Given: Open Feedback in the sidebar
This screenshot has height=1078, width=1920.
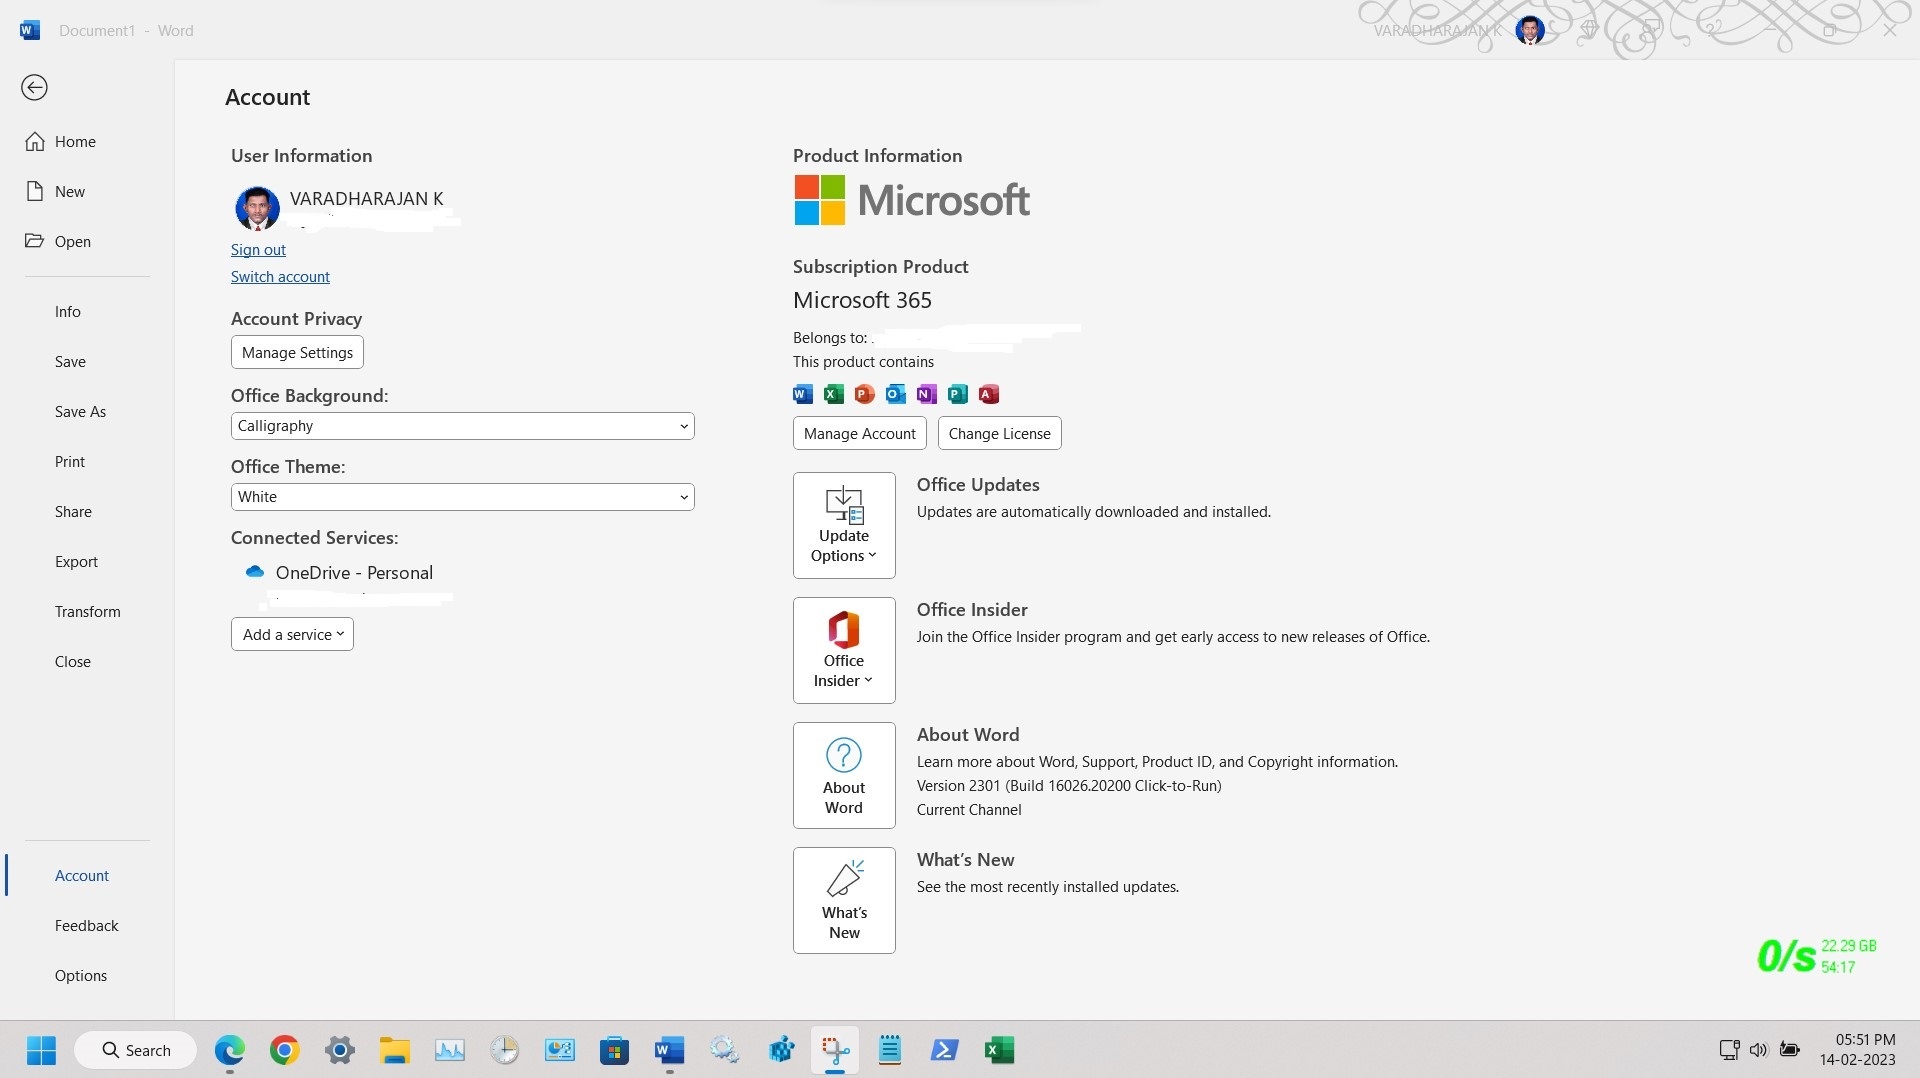Looking at the screenshot, I should (86, 926).
